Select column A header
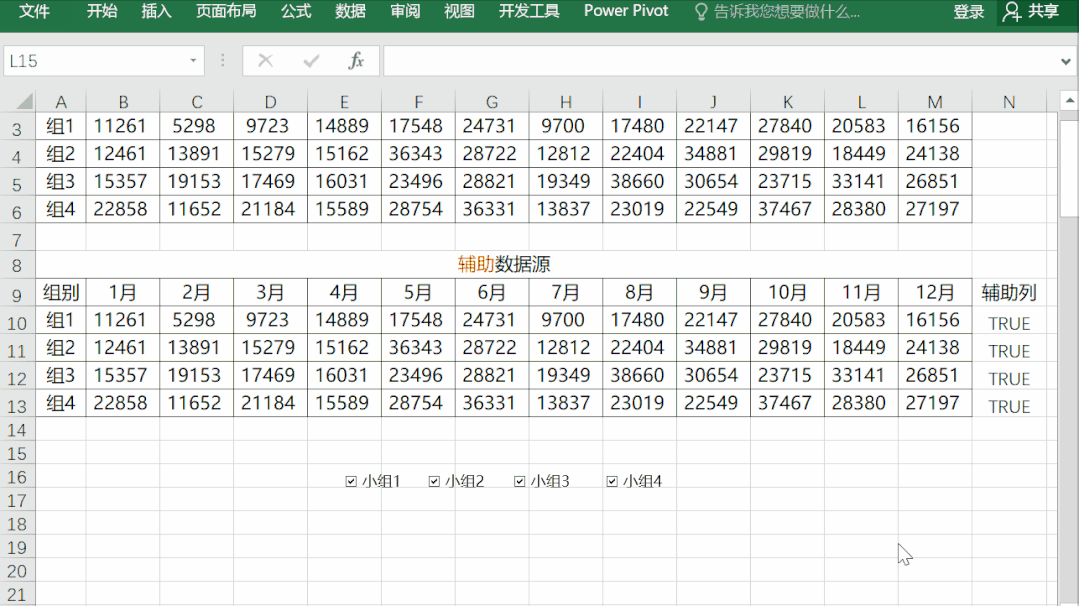Screen dimensions: 1079x606 coord(61,102)
